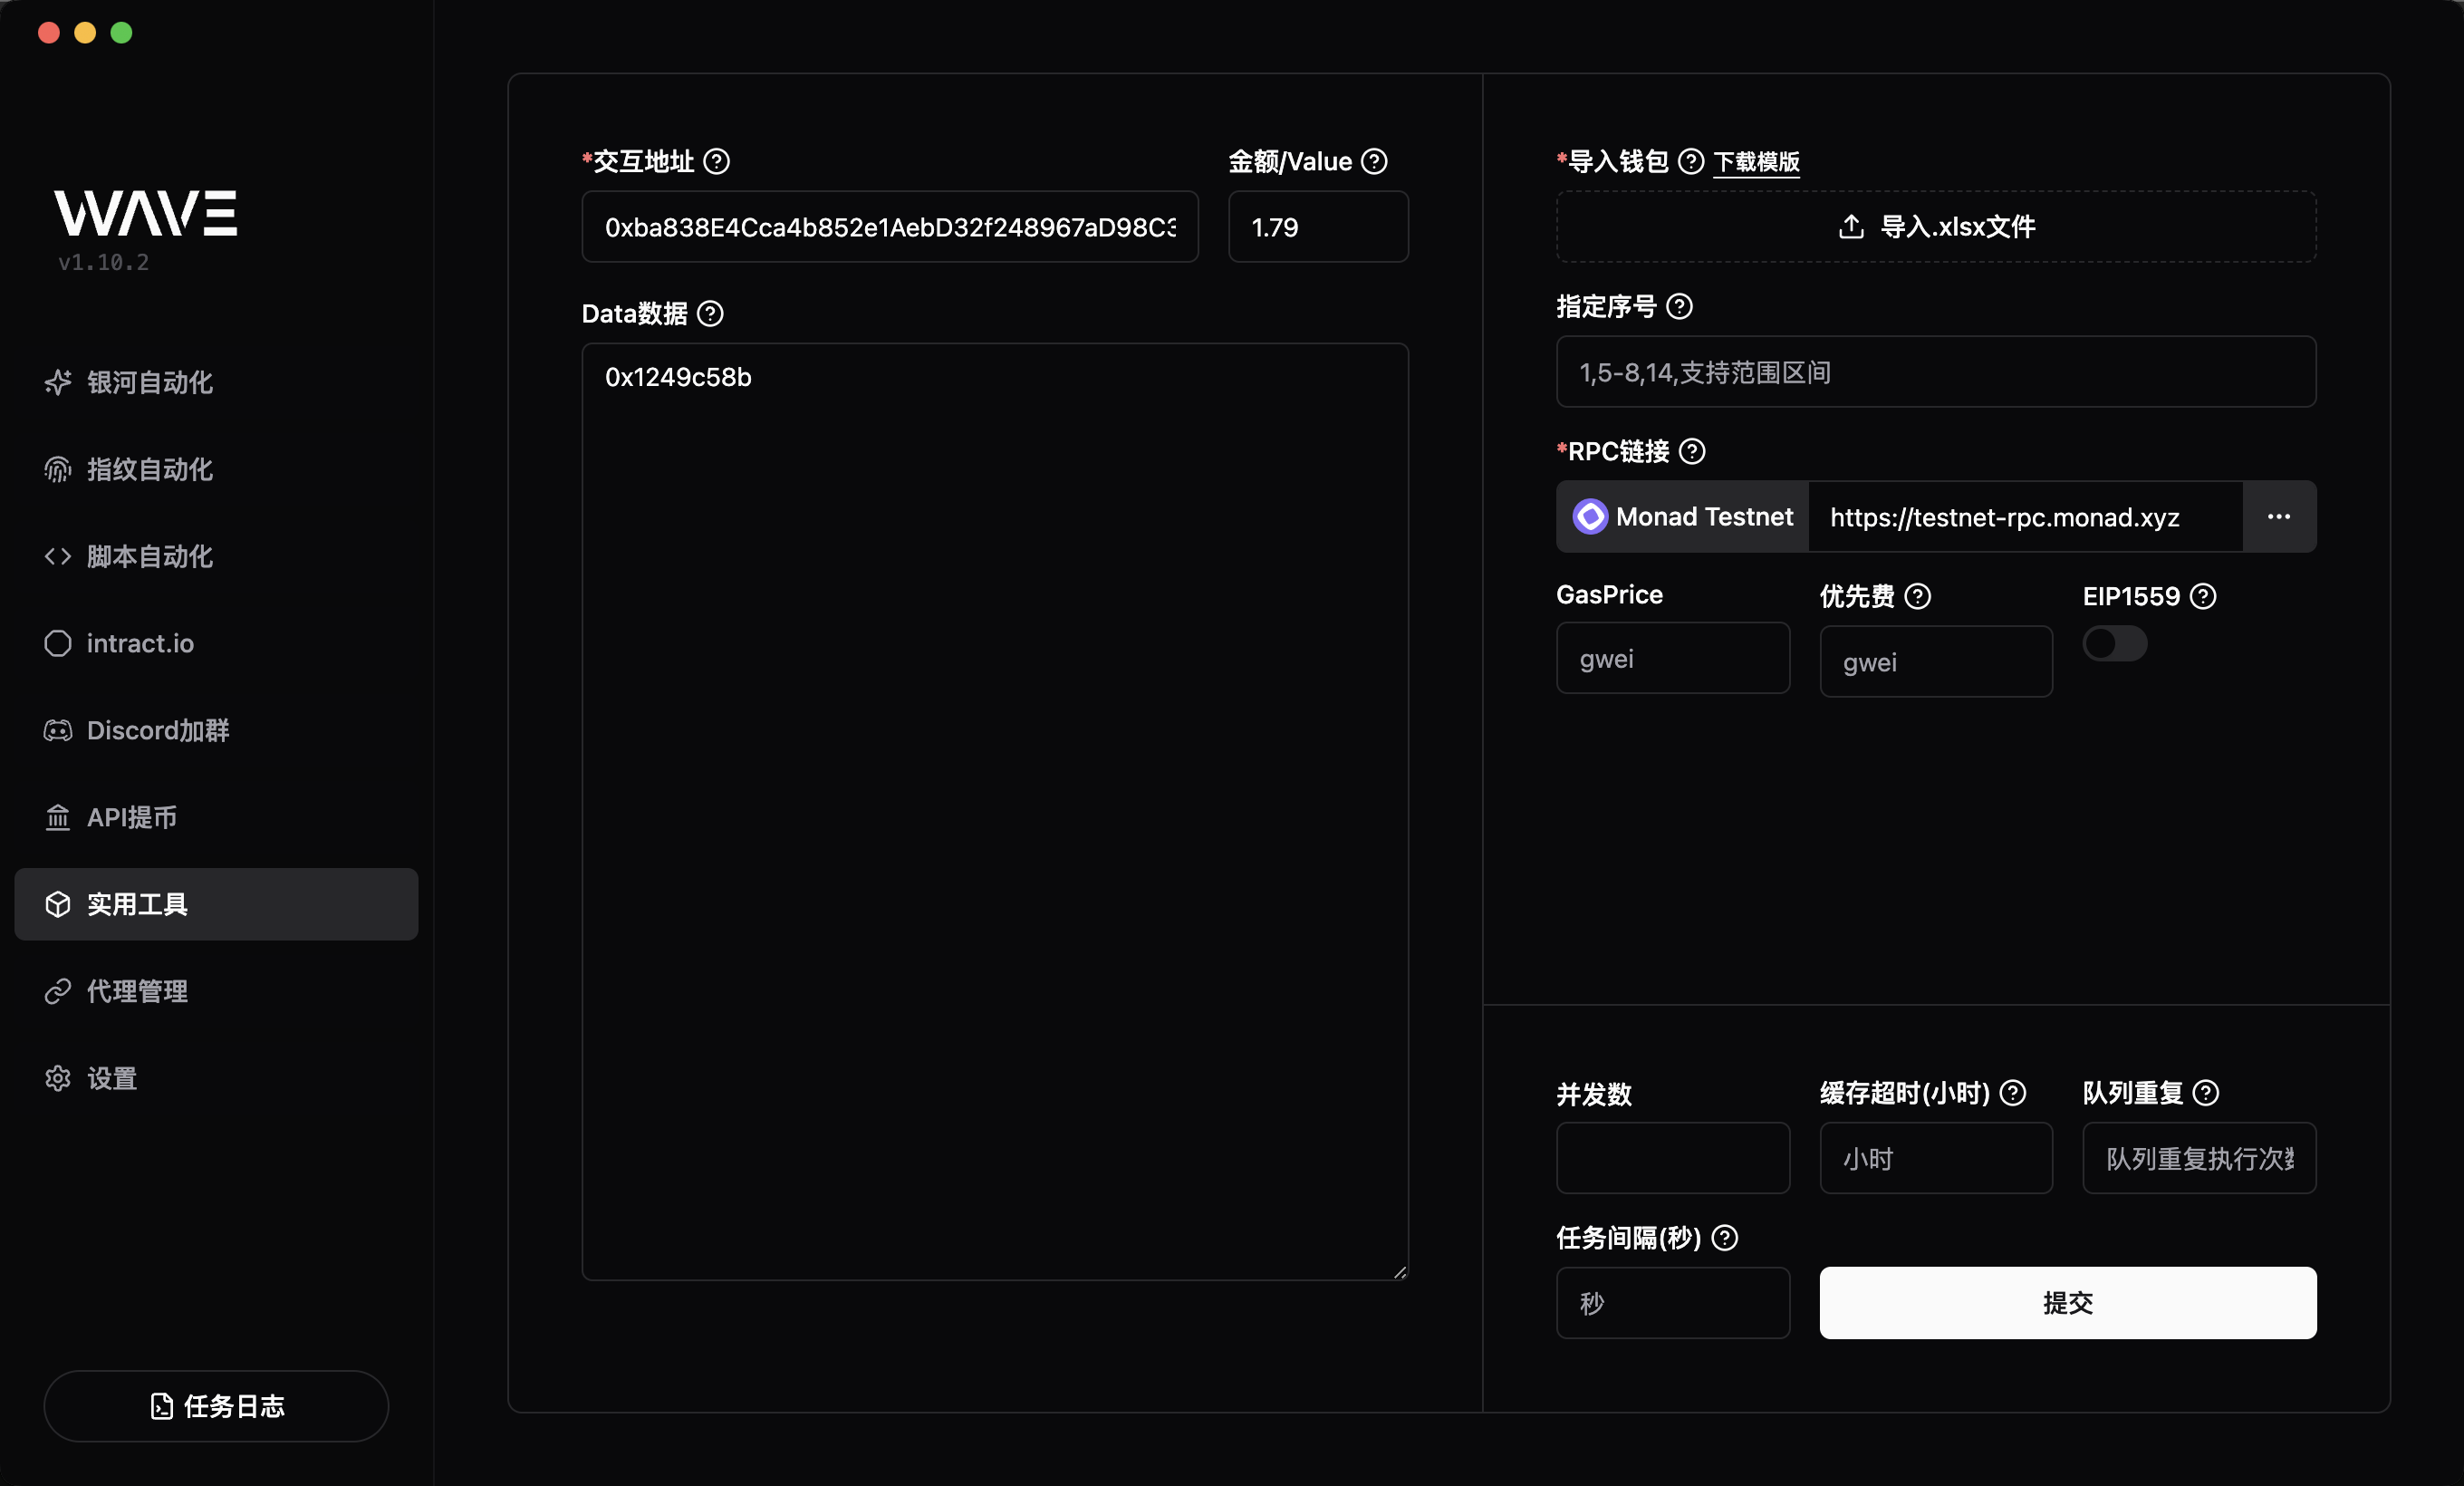Click help icon next to 队列重复

click(2206, 1093)
